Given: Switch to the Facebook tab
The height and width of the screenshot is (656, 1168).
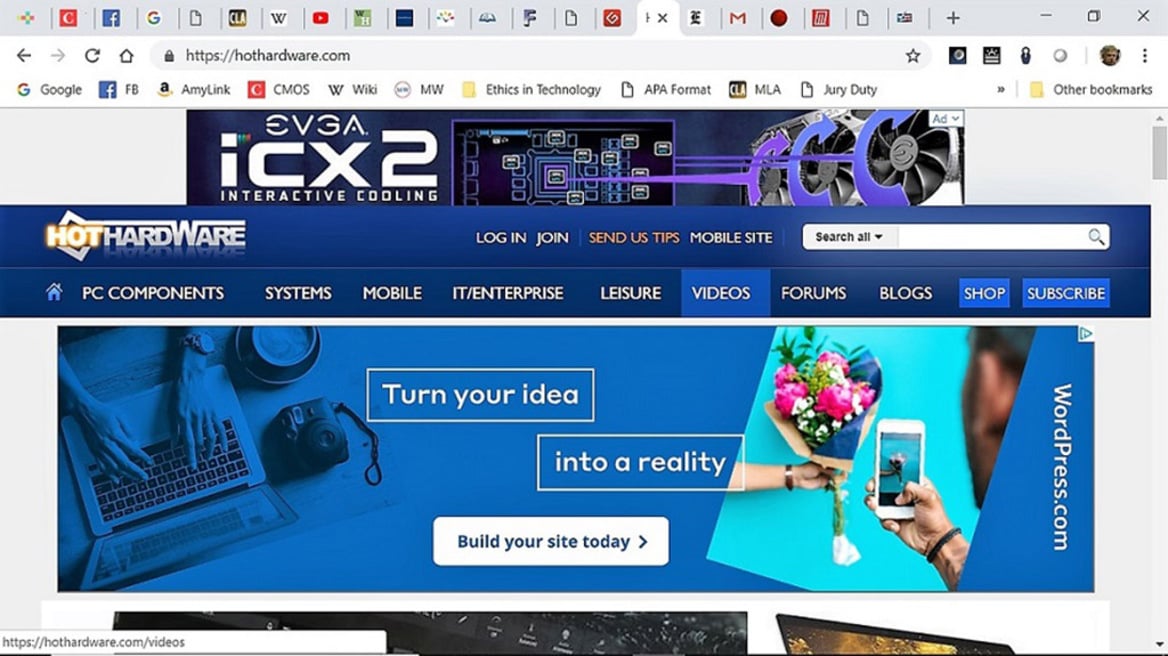Looking at the screenshot, I should pyautogui.click(x=111, y=18).
